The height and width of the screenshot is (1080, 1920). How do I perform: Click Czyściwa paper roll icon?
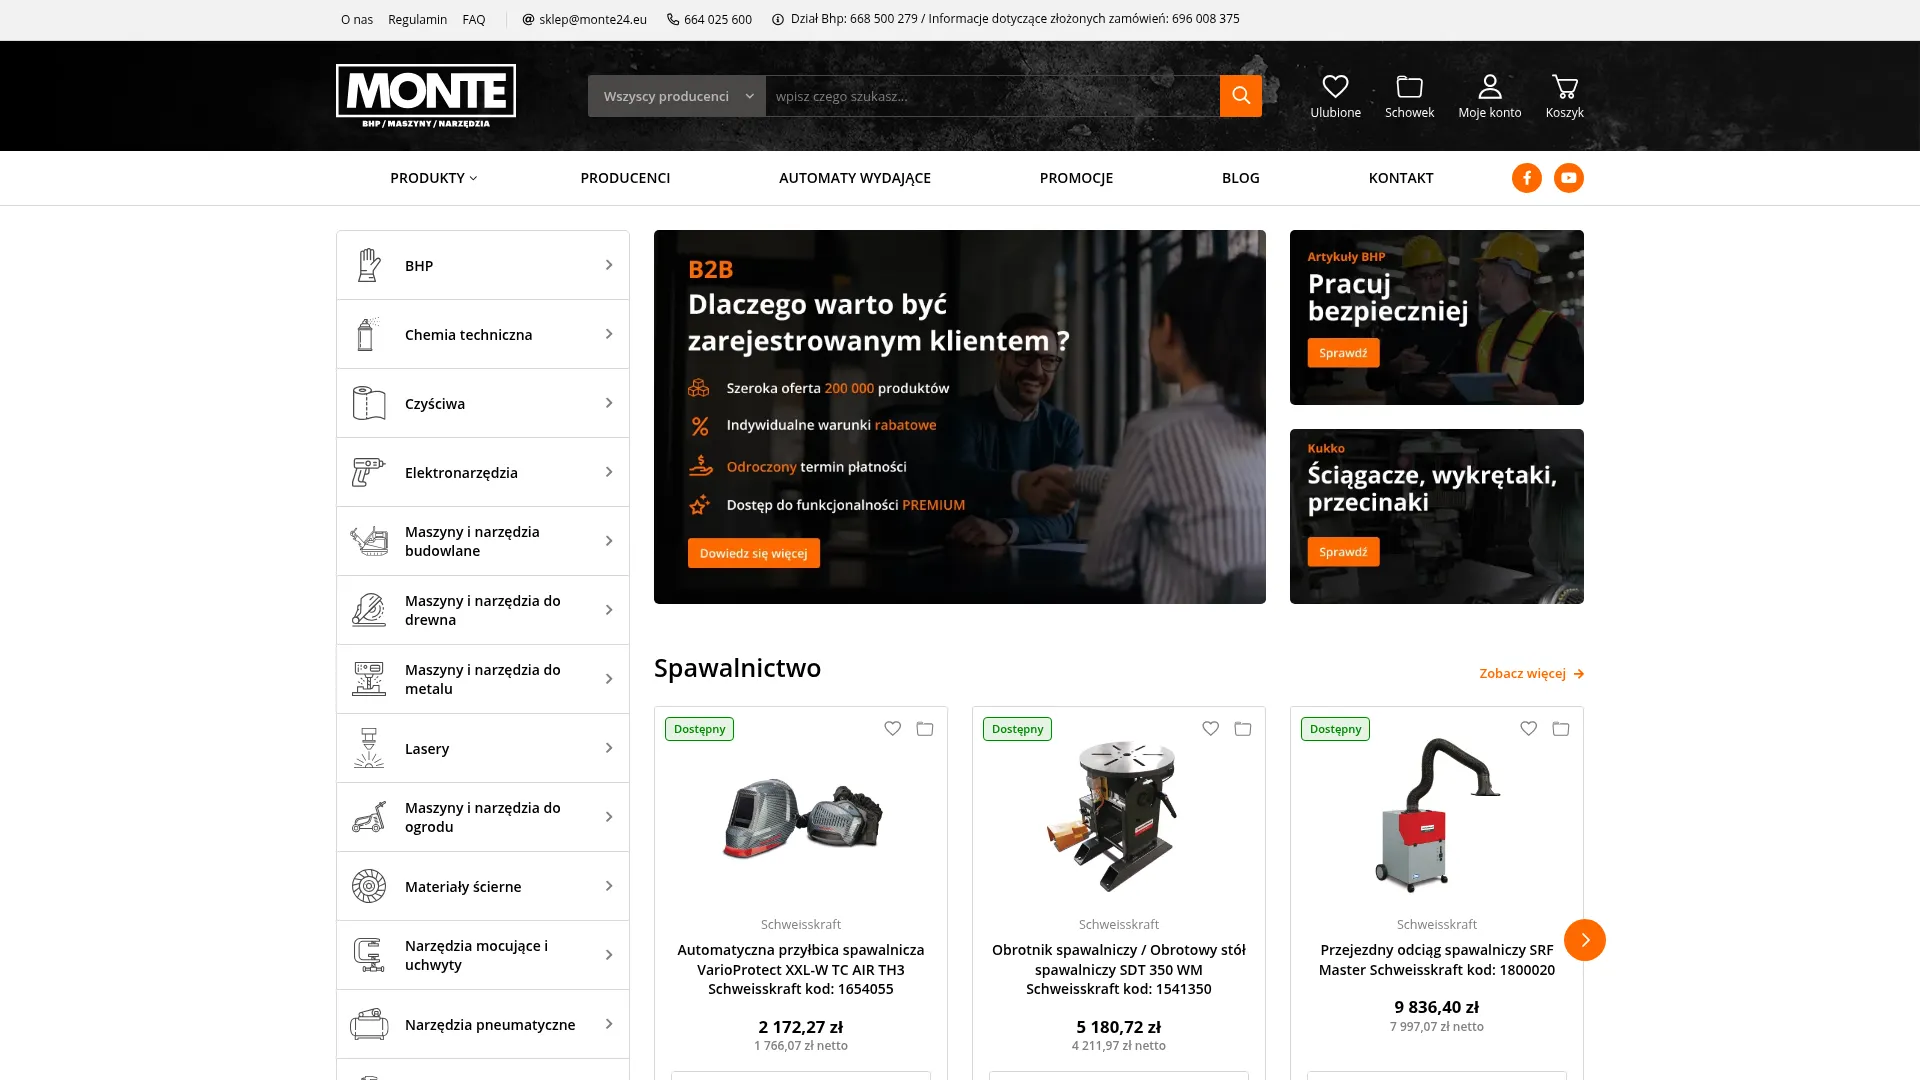click(369, 403)
